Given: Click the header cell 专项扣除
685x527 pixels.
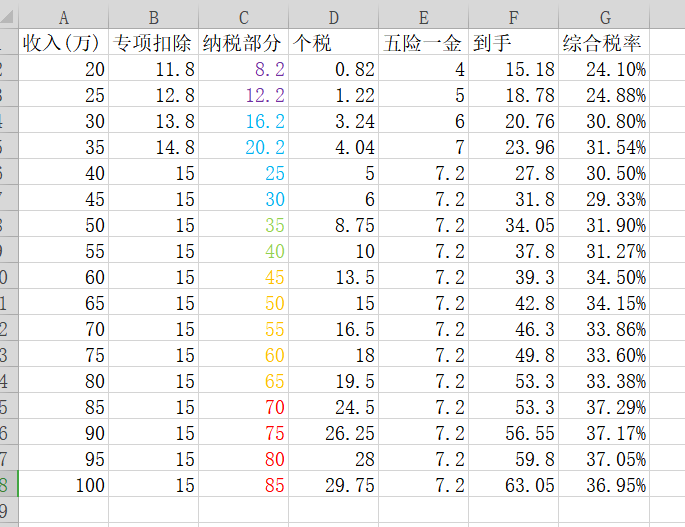Looking at the screenshot, I should (153, 42).
